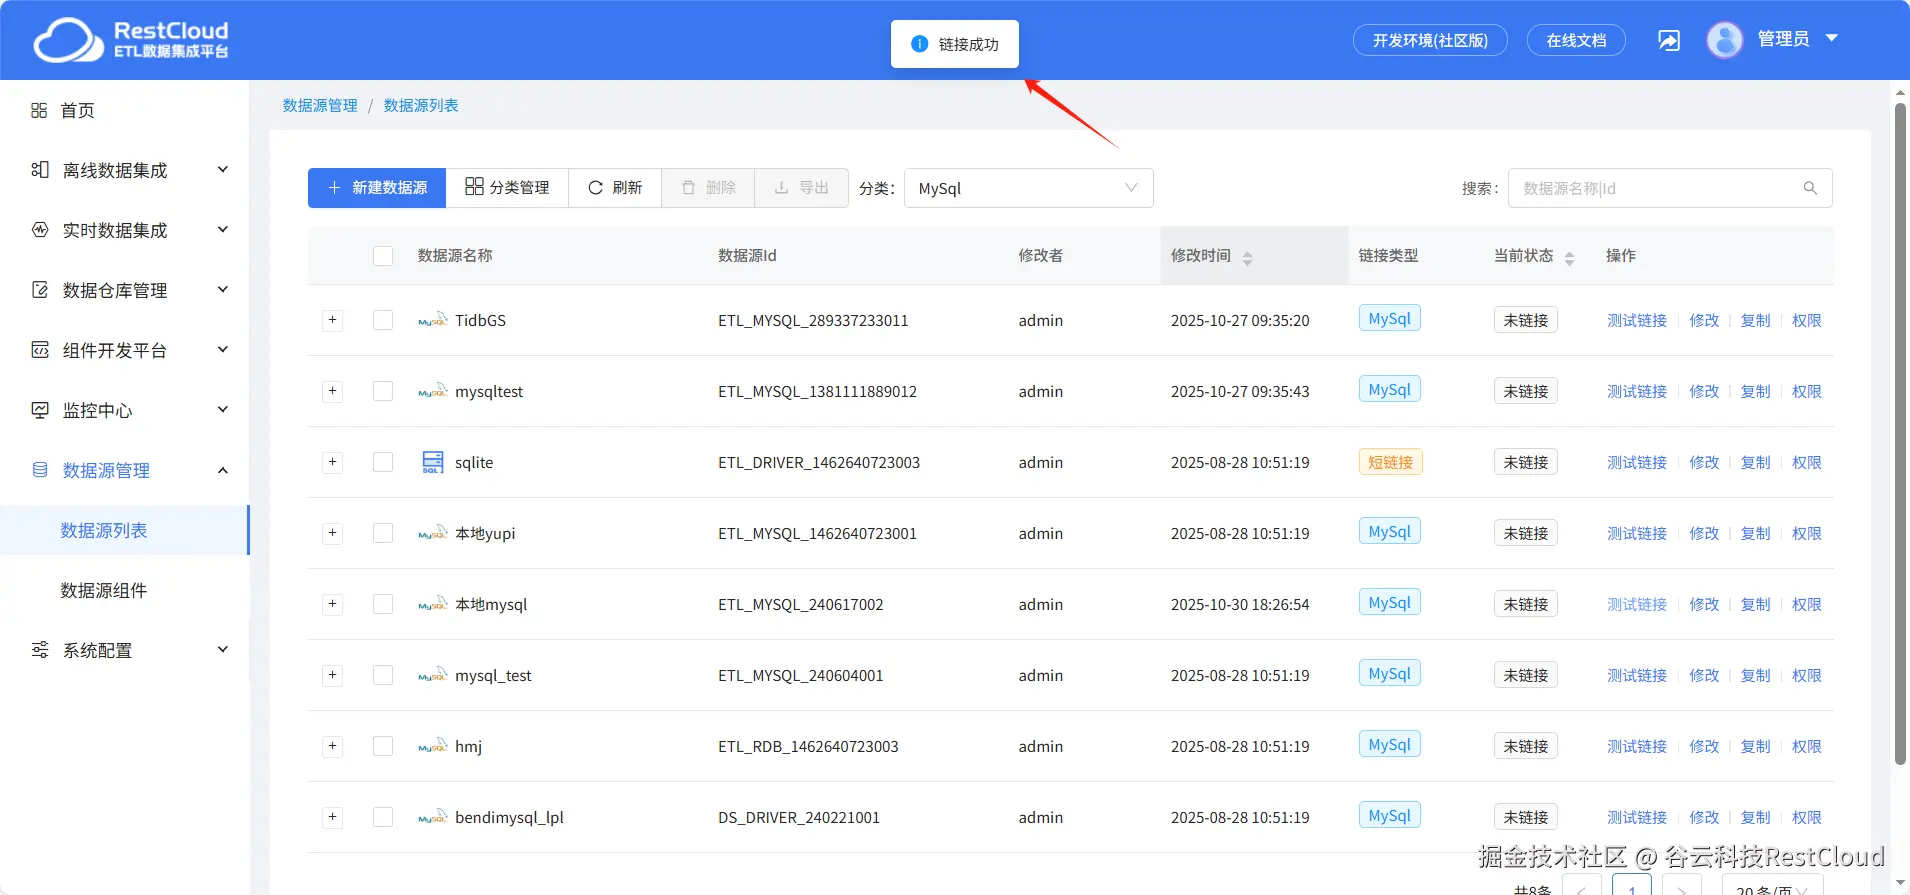Viewport: 1910px width, 895px height.
Task: Check the sqlite row checkbox
Action: point(383,462)
